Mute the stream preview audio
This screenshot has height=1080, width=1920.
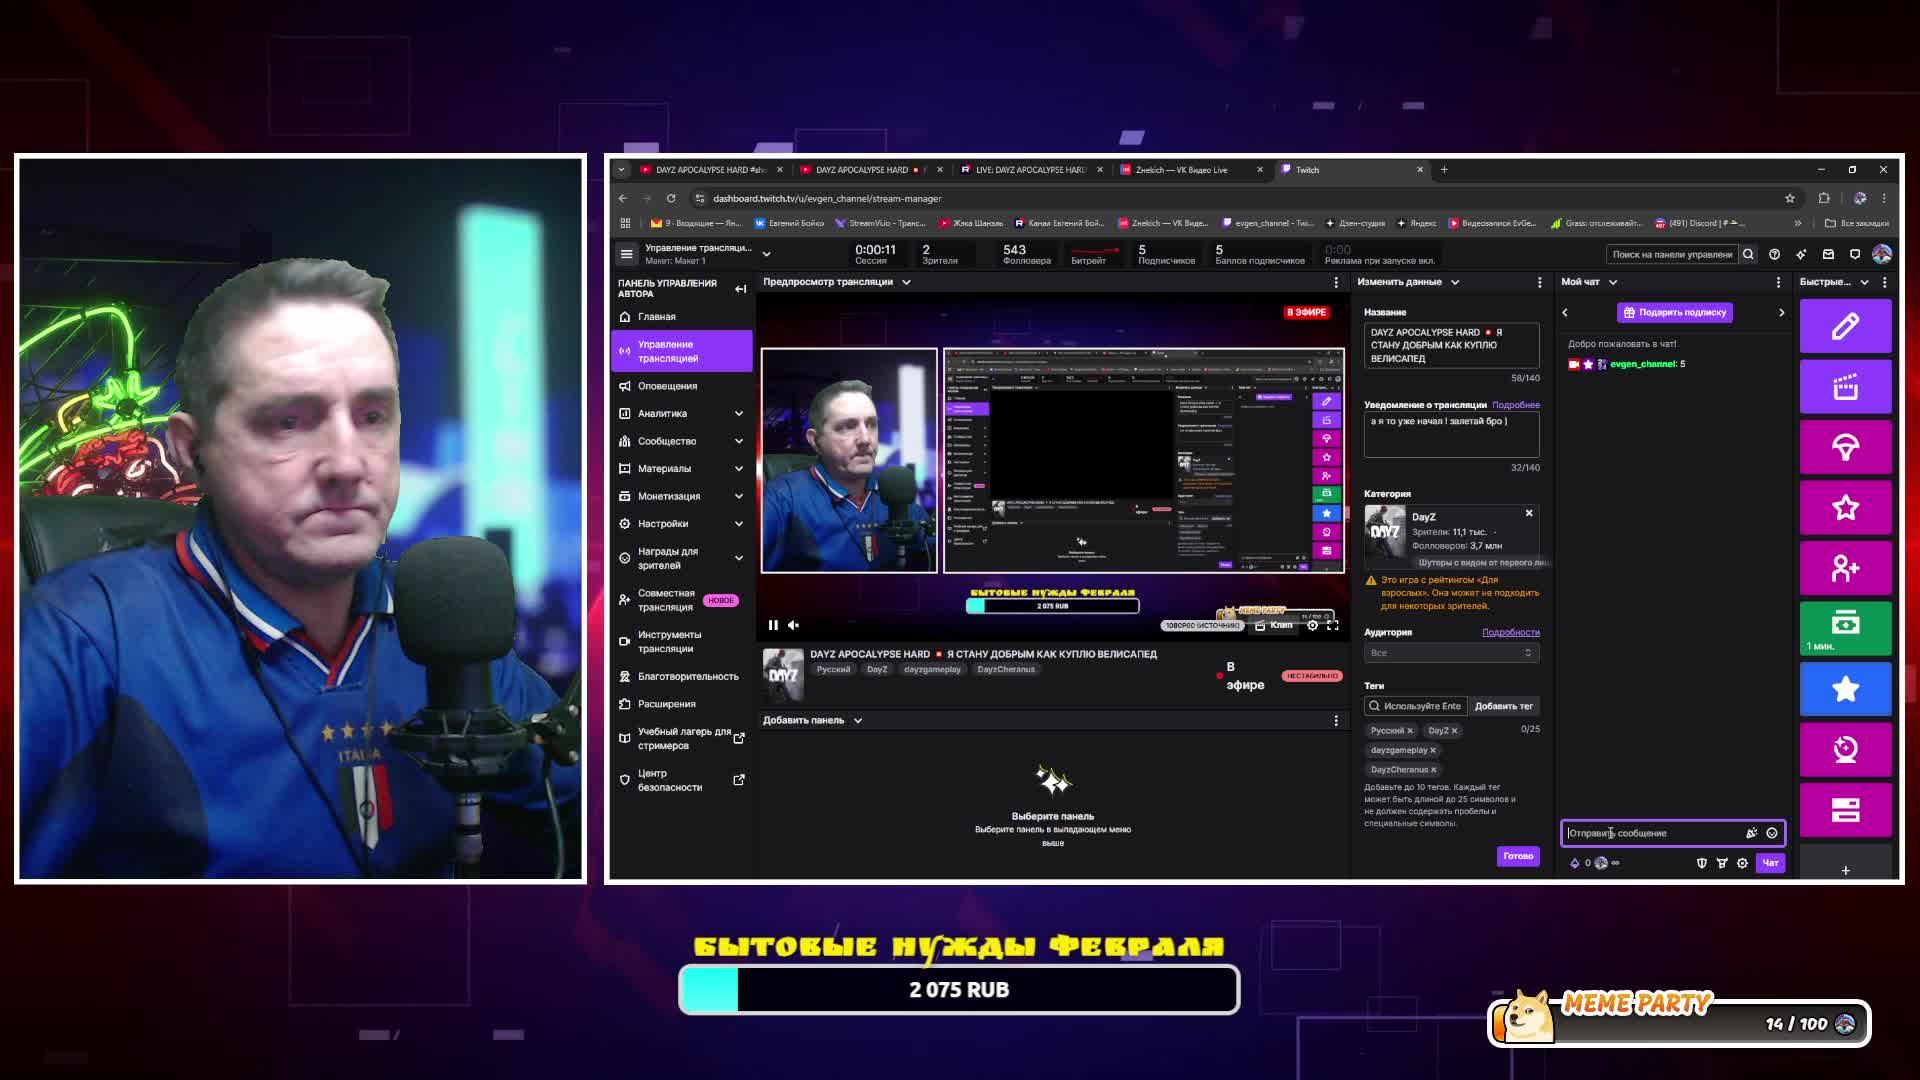[793, 625]
